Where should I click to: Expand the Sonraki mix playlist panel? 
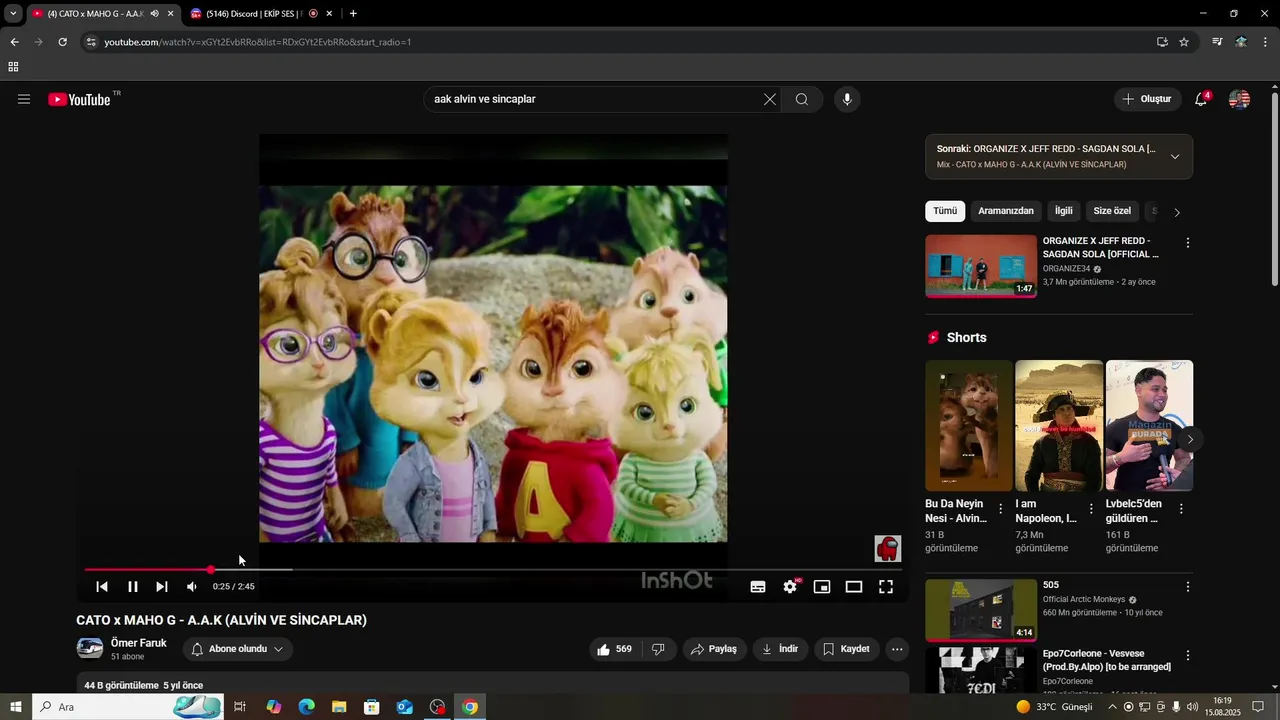(1175, 156)
